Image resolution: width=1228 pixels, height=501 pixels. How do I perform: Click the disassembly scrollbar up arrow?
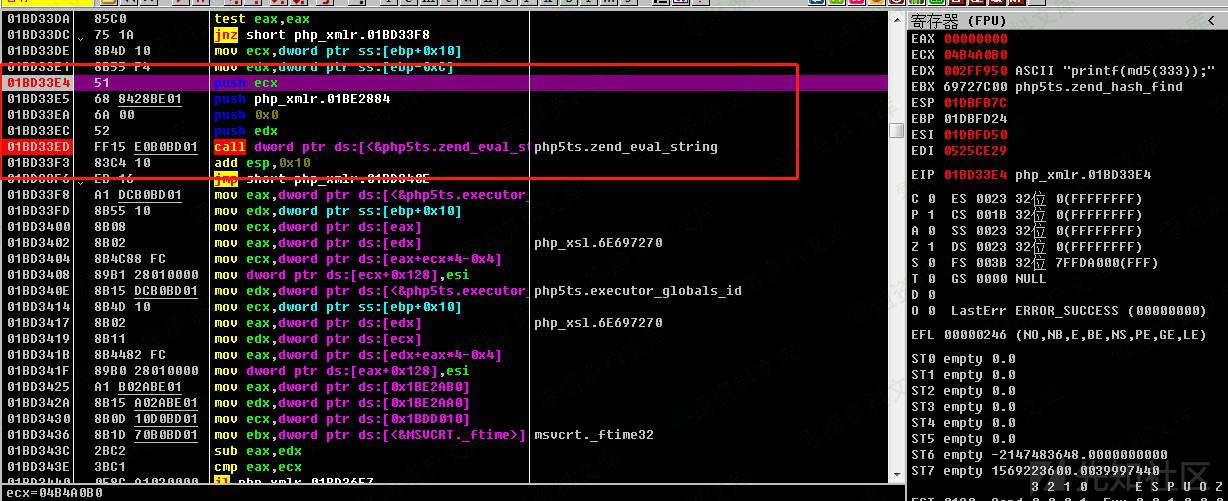pos(896,19)
